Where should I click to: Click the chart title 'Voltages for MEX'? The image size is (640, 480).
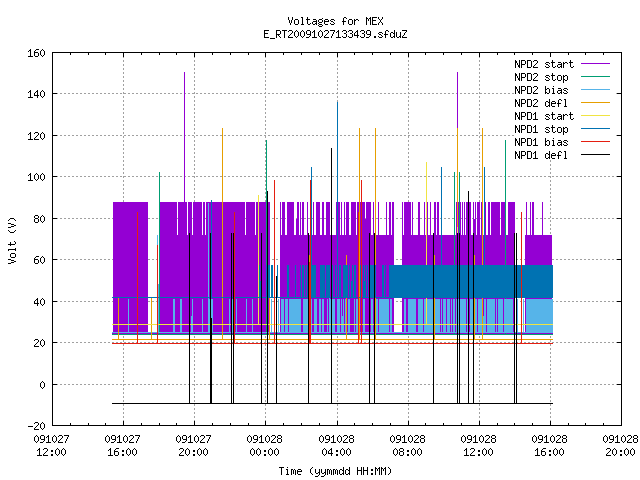335,21
